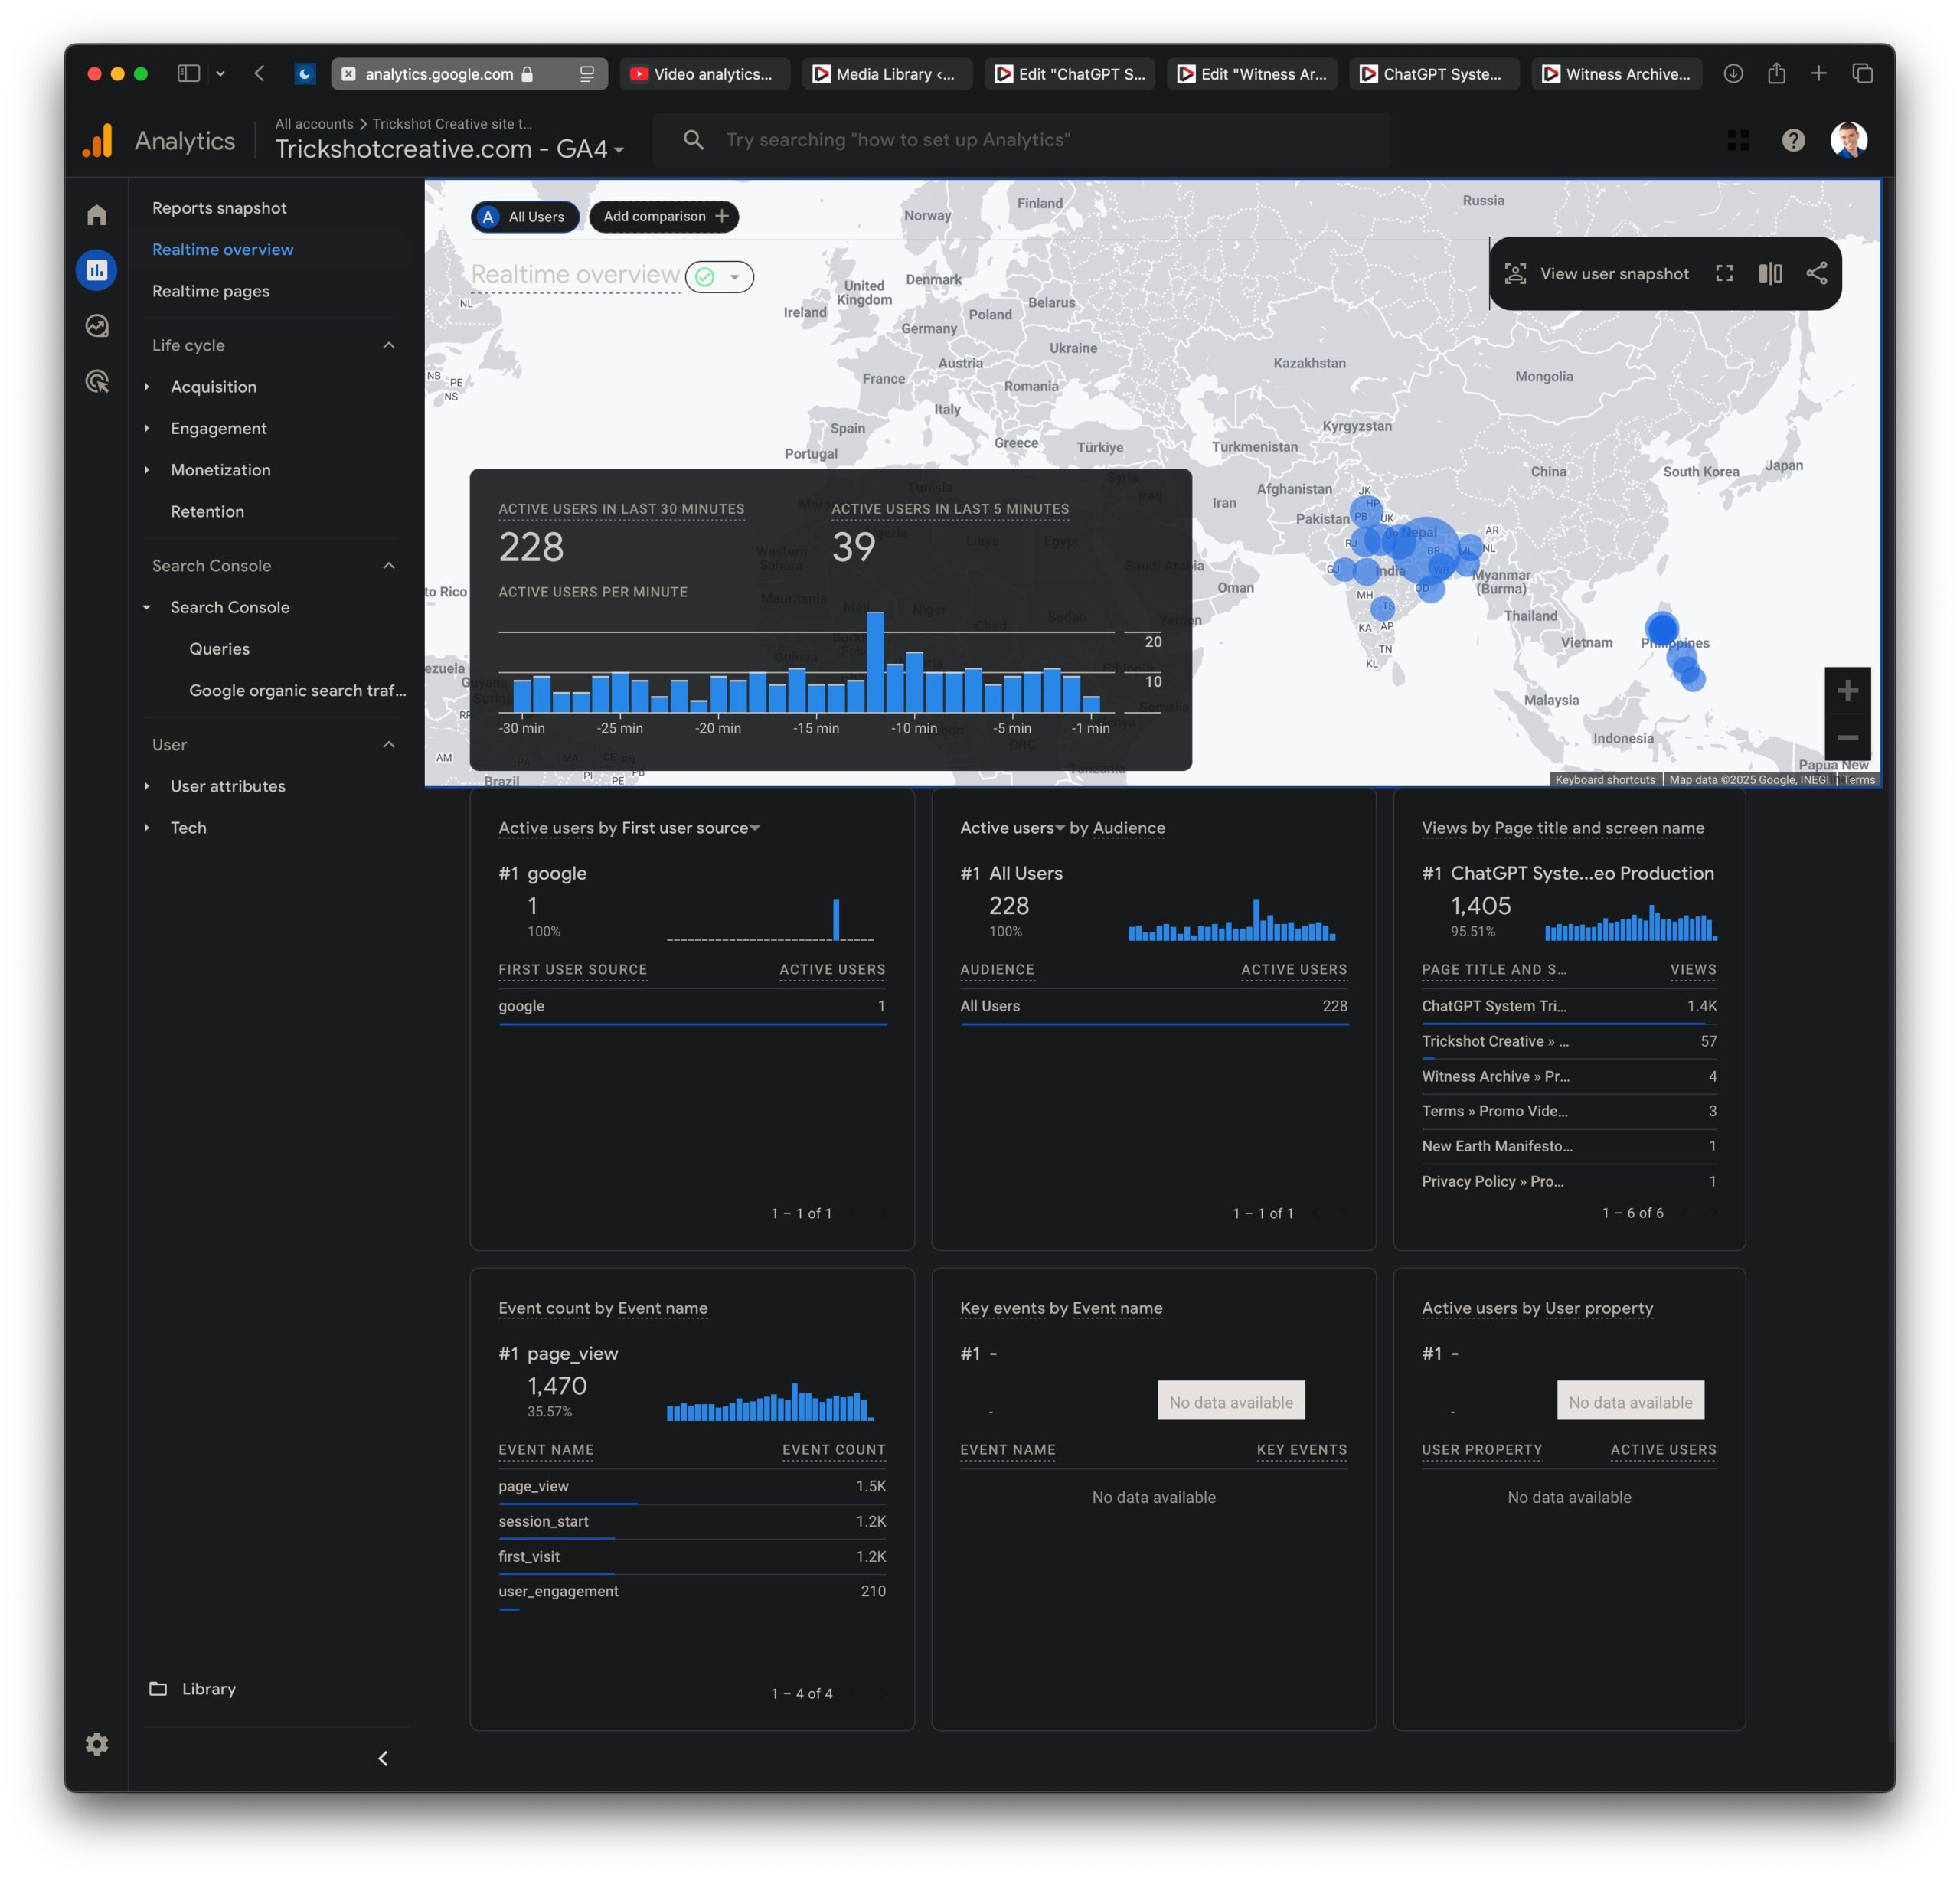Viewport: 1960px width, 1878px height.
Task: Switch to the Media Library tab
Action: [x=886, y=74]
